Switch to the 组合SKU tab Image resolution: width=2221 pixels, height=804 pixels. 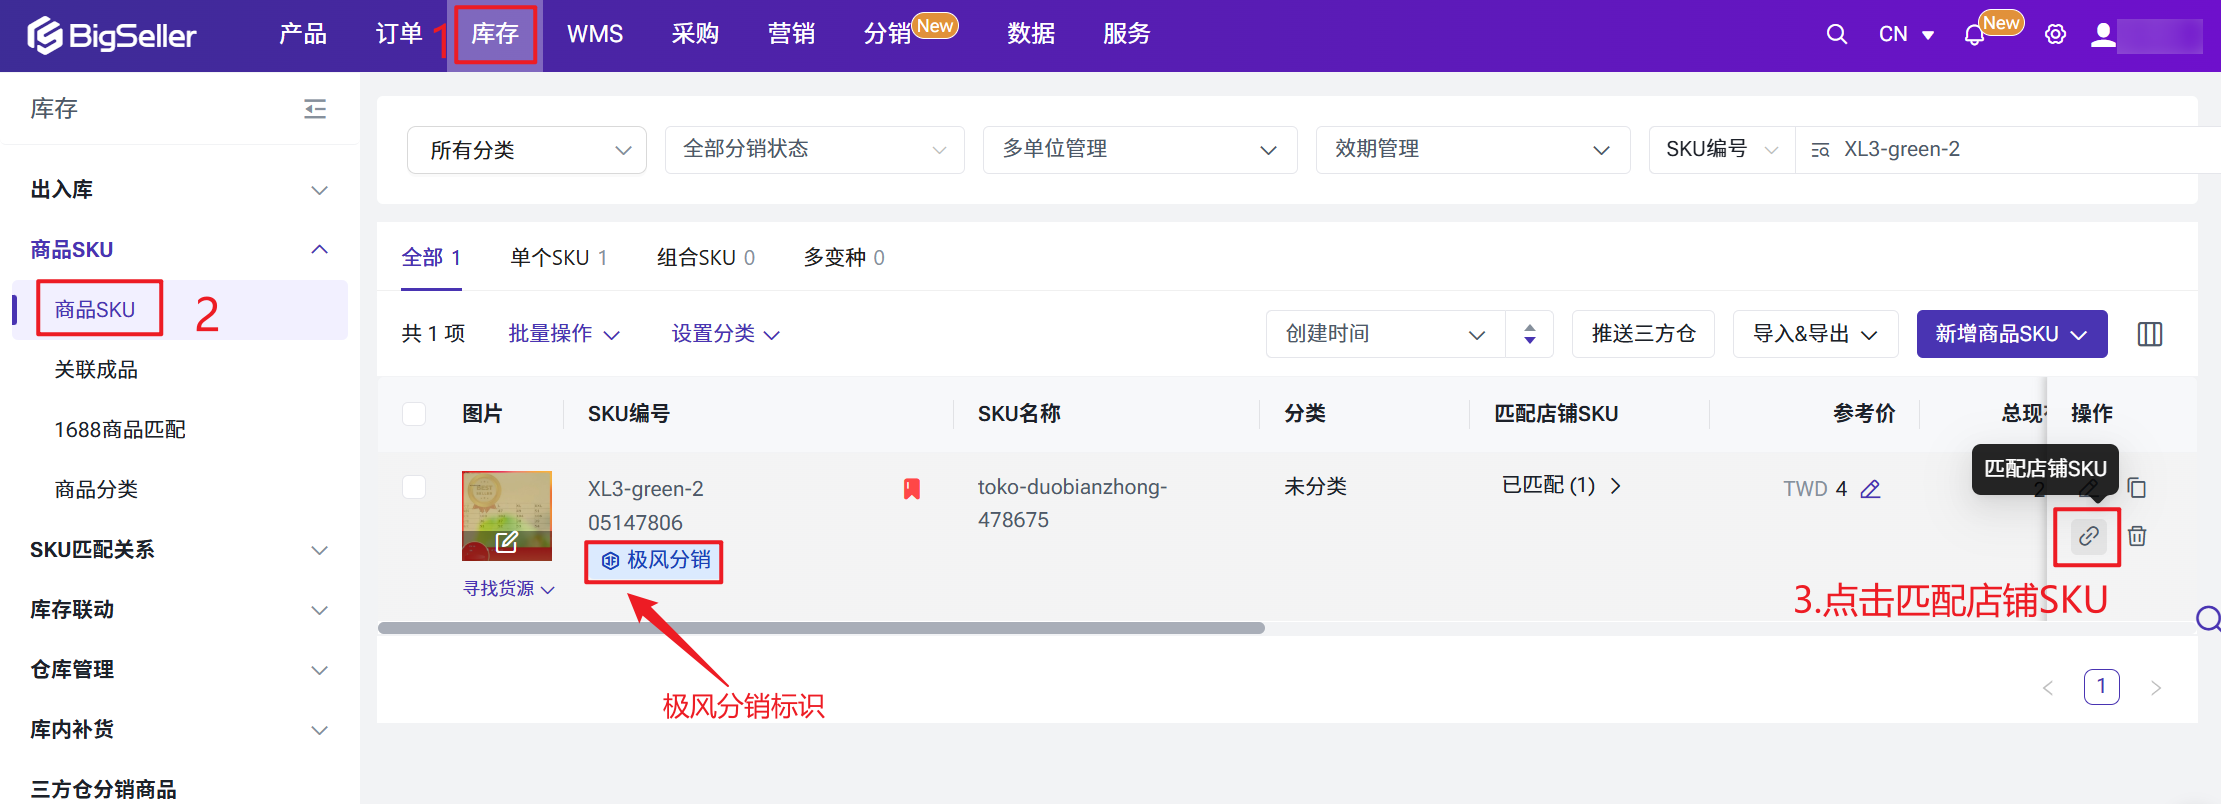[705, 258]
